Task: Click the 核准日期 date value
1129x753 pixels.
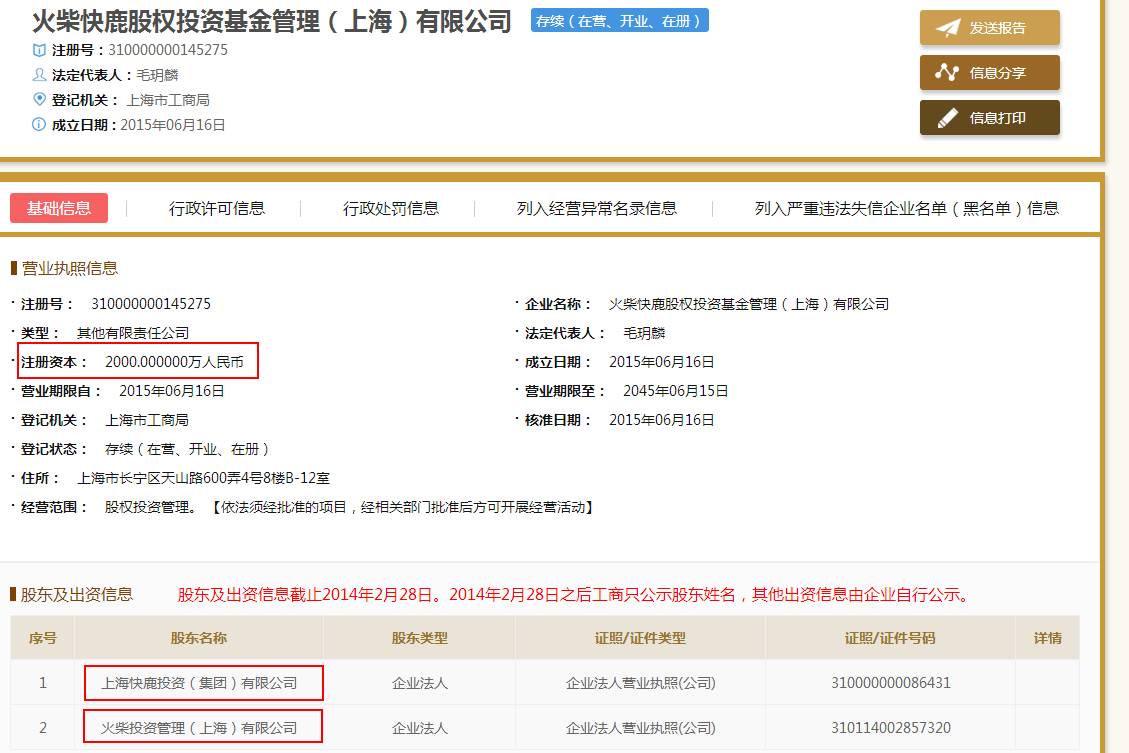Action: coord(662,420)
